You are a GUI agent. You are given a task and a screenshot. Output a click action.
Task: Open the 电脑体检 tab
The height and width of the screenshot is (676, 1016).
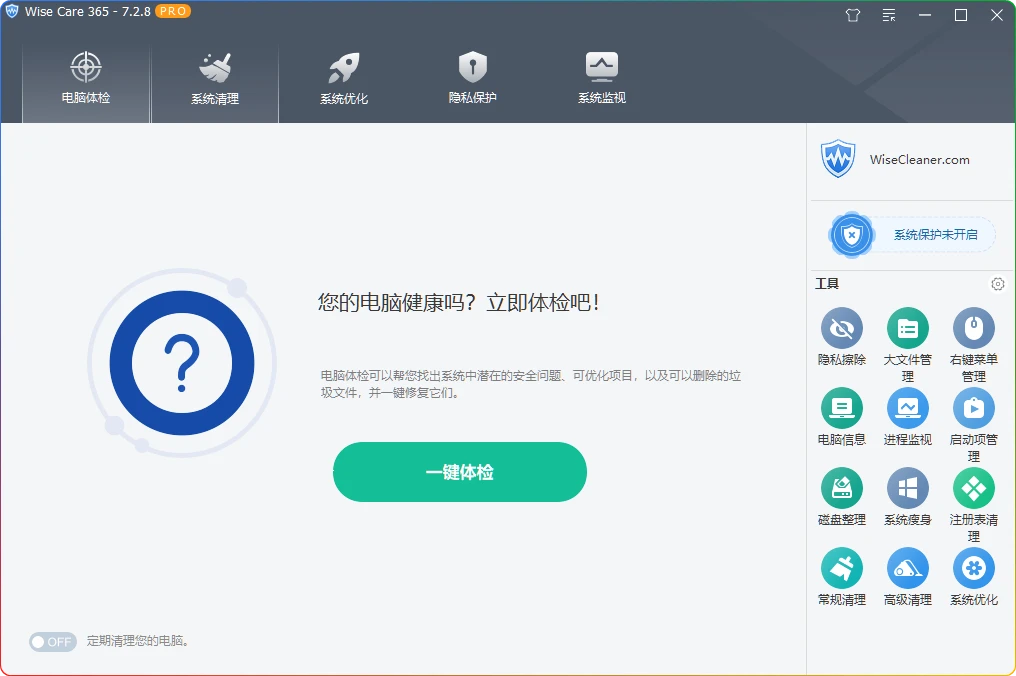(x=86, y=82)
